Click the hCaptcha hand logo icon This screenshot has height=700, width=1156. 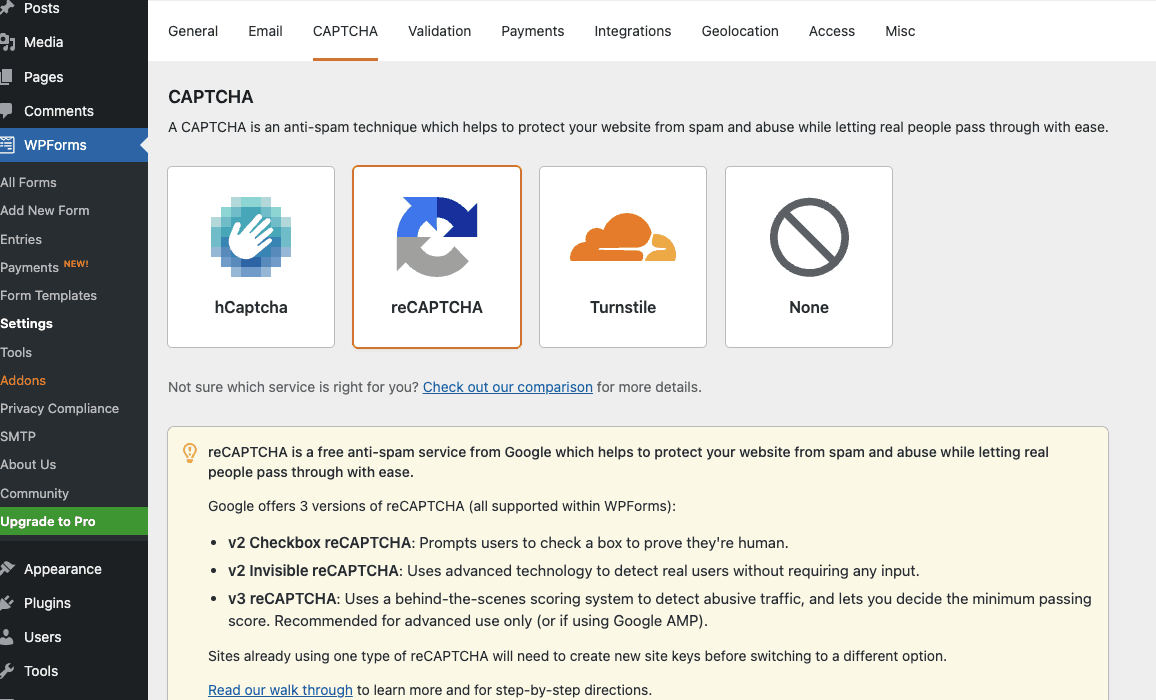(x=251, y=237)
